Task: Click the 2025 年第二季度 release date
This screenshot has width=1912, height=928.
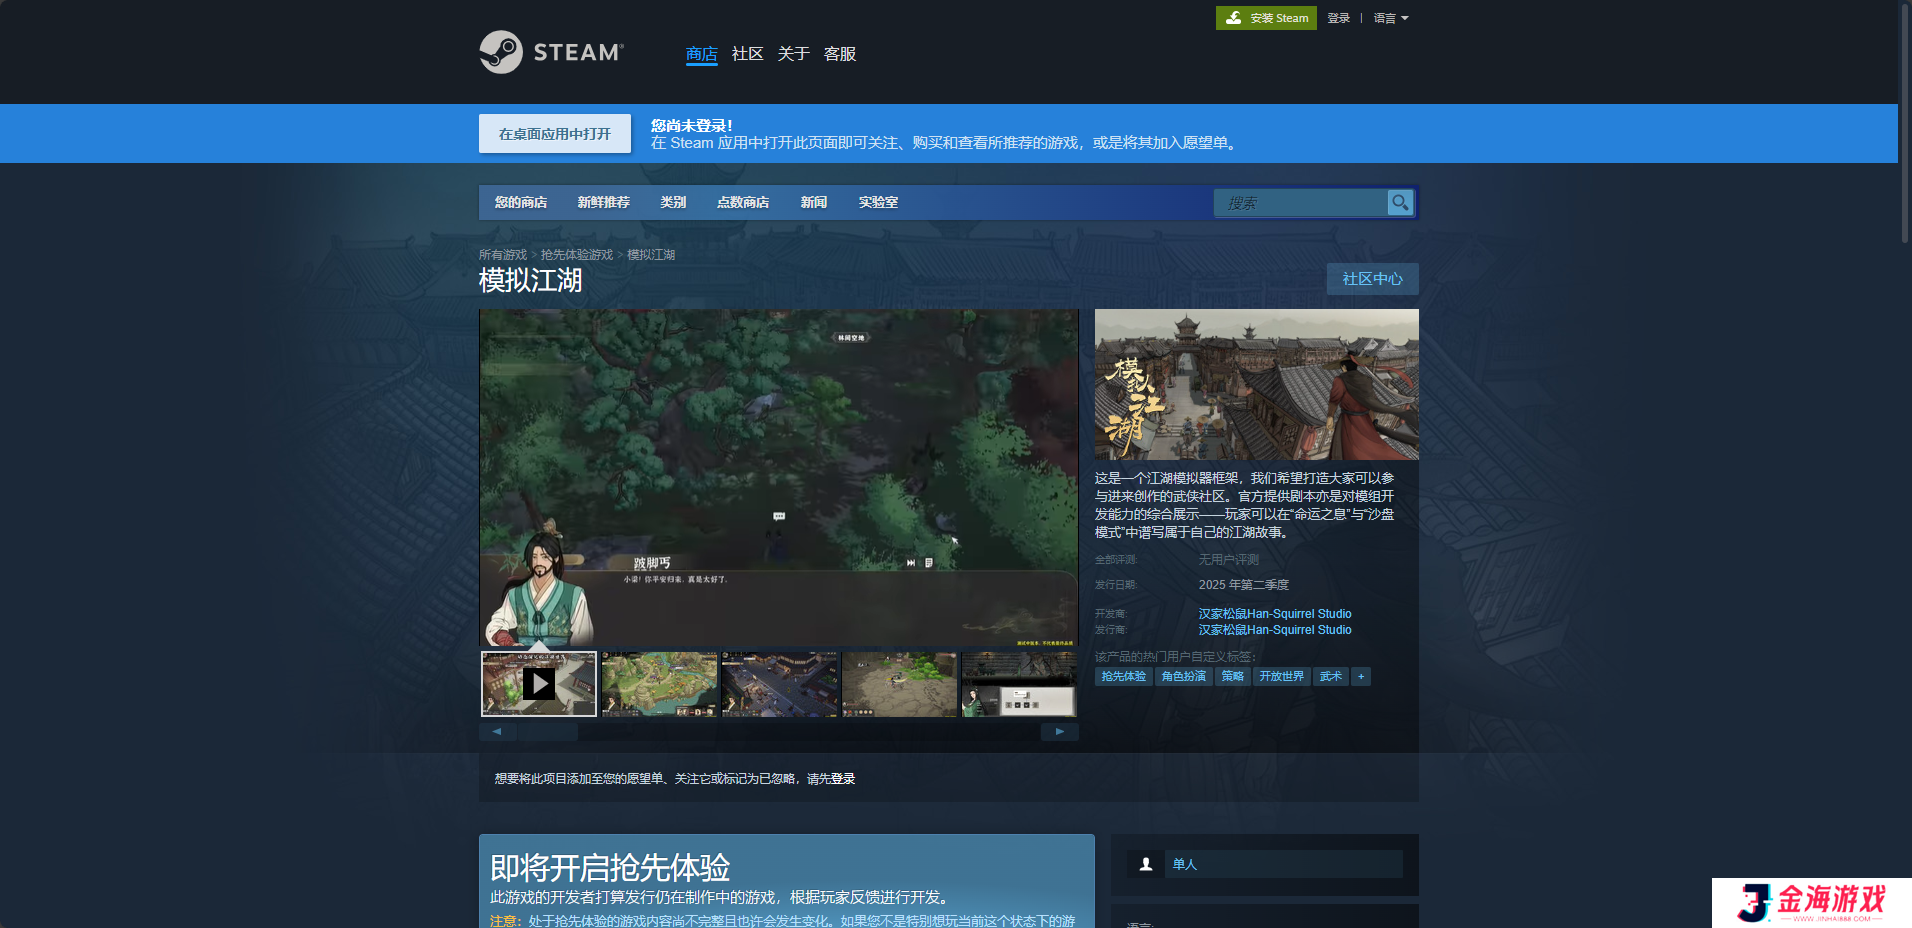Action: point(1244,585)
